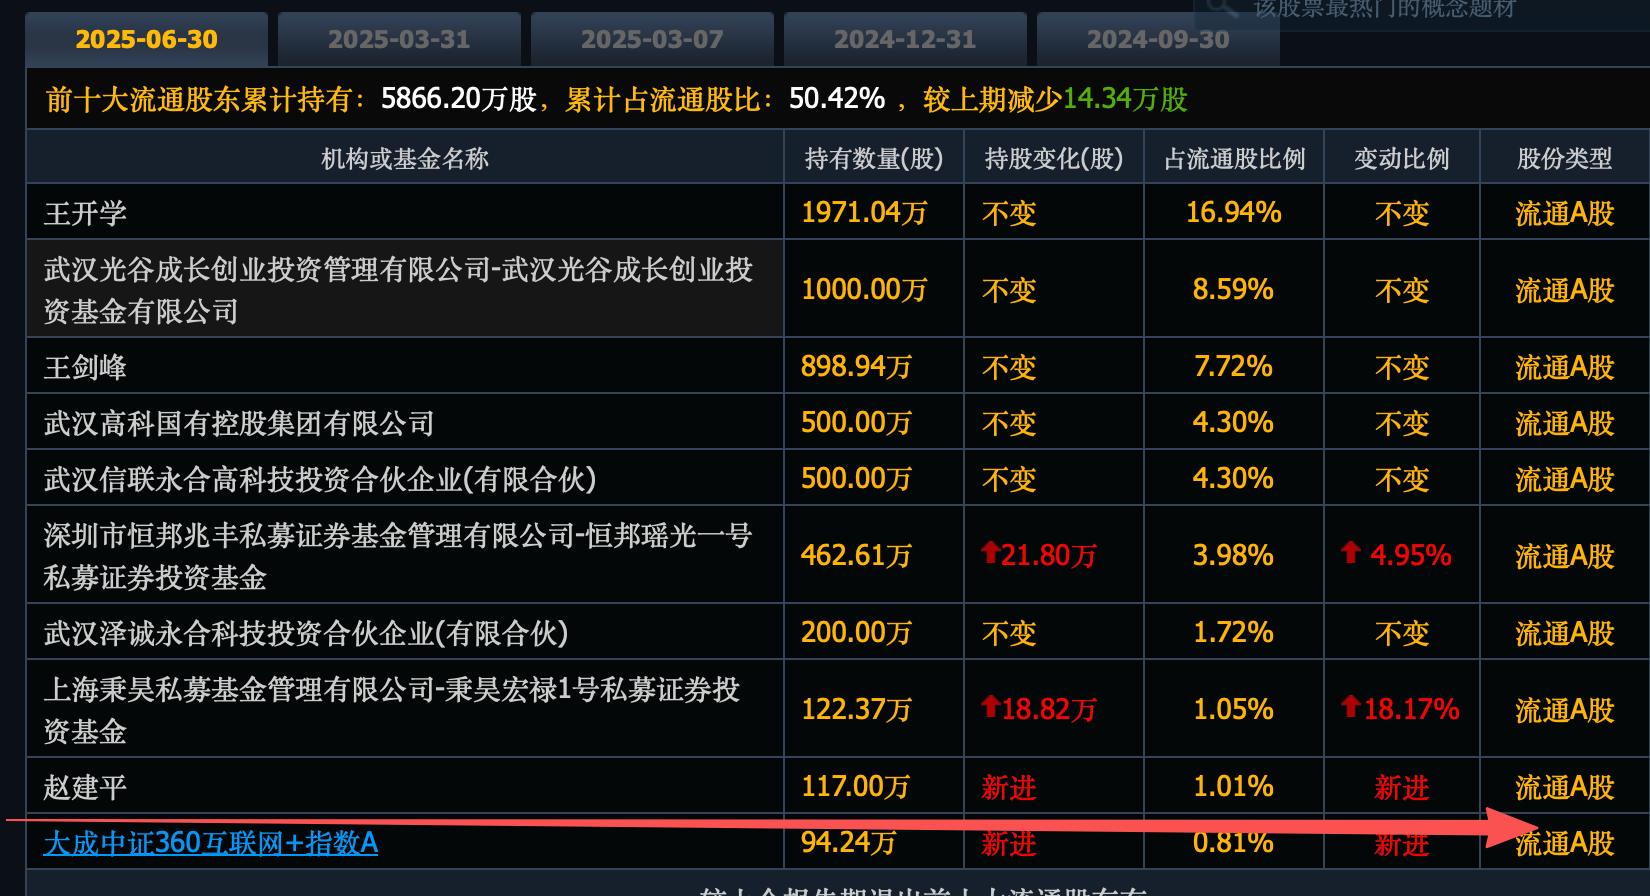Select the 2025-06-30 report date tab
Viewport: 1650px width, 896px height.
[146, 40]
